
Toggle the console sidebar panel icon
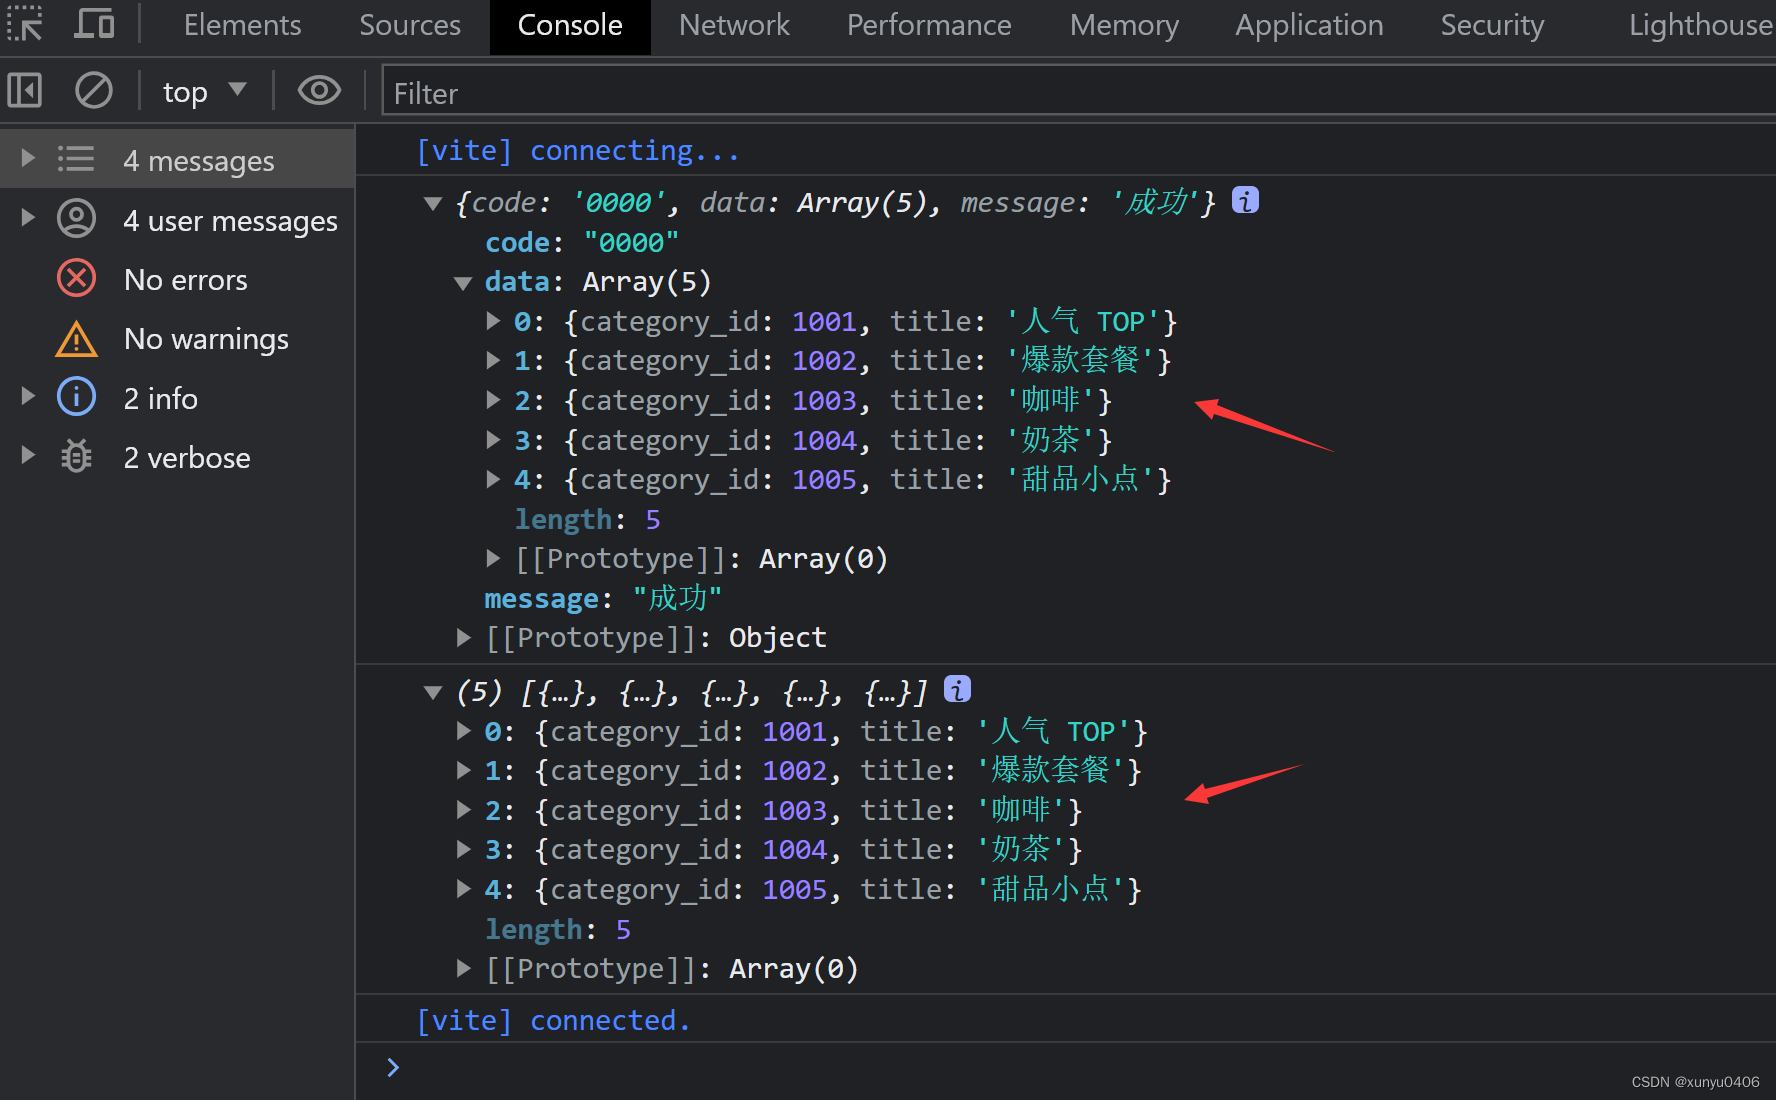coord(25,91)
